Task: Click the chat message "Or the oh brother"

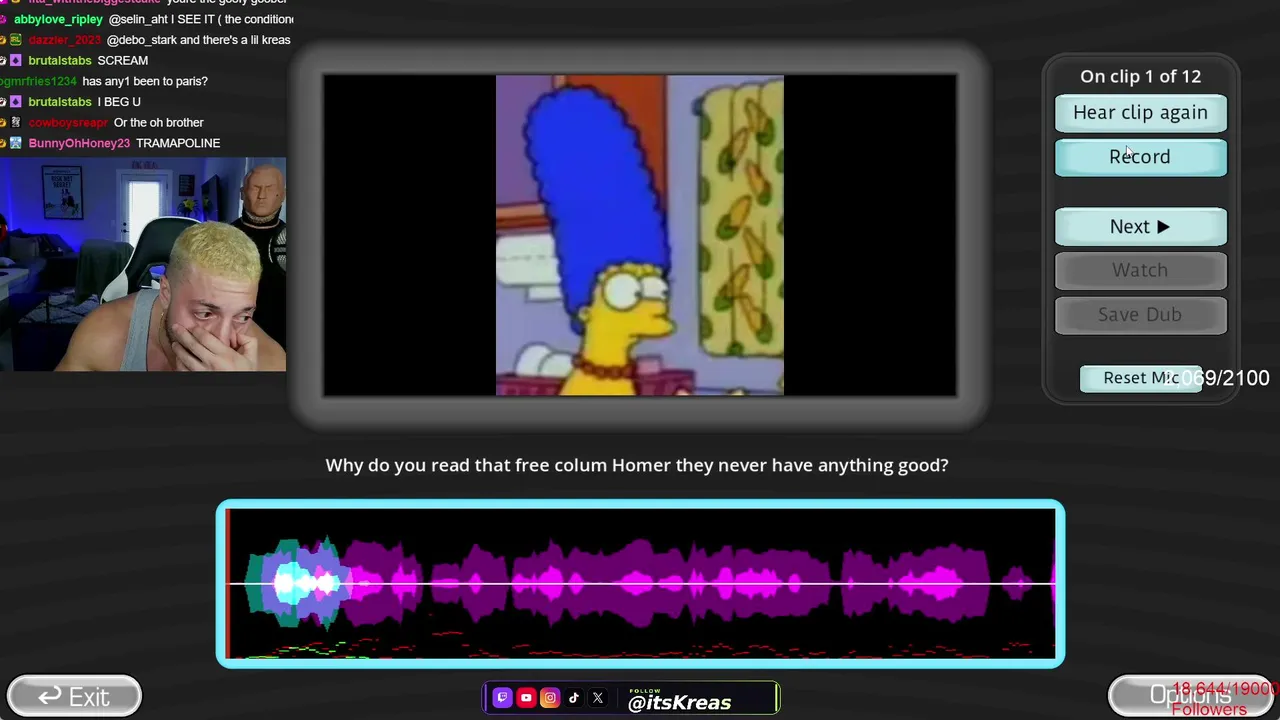Action: (x=159, y=123)
